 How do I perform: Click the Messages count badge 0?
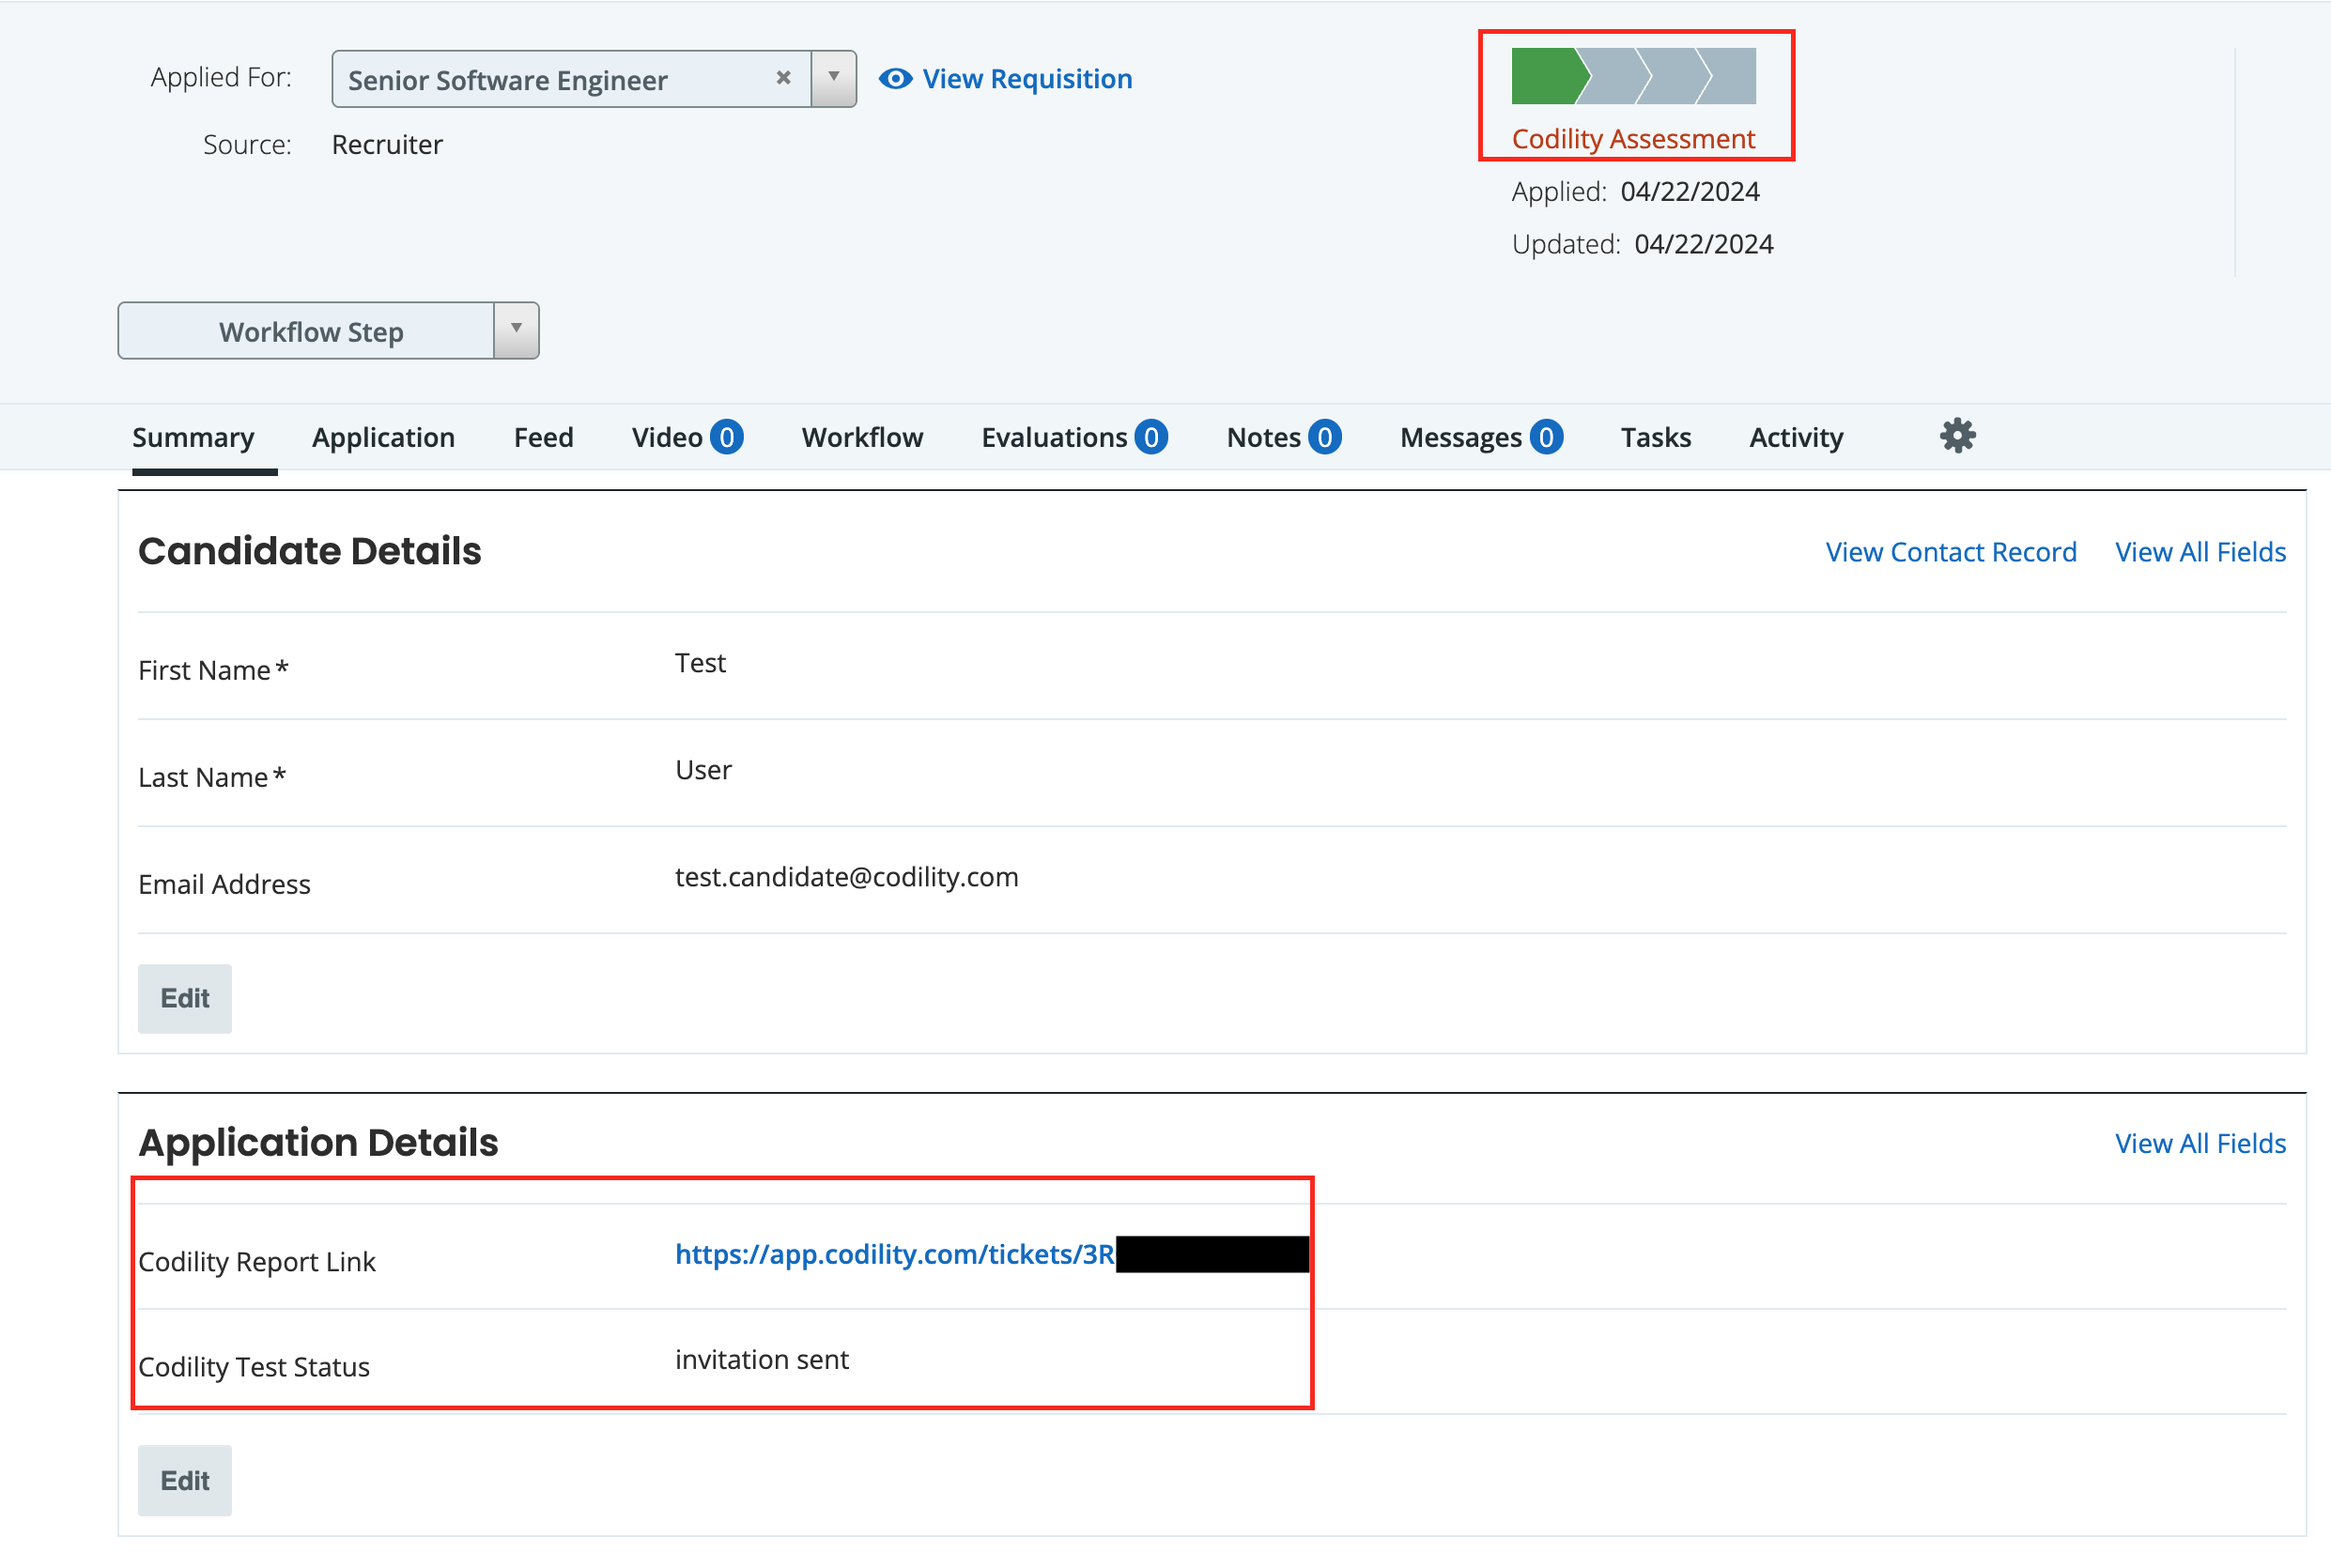(1546, 437)
